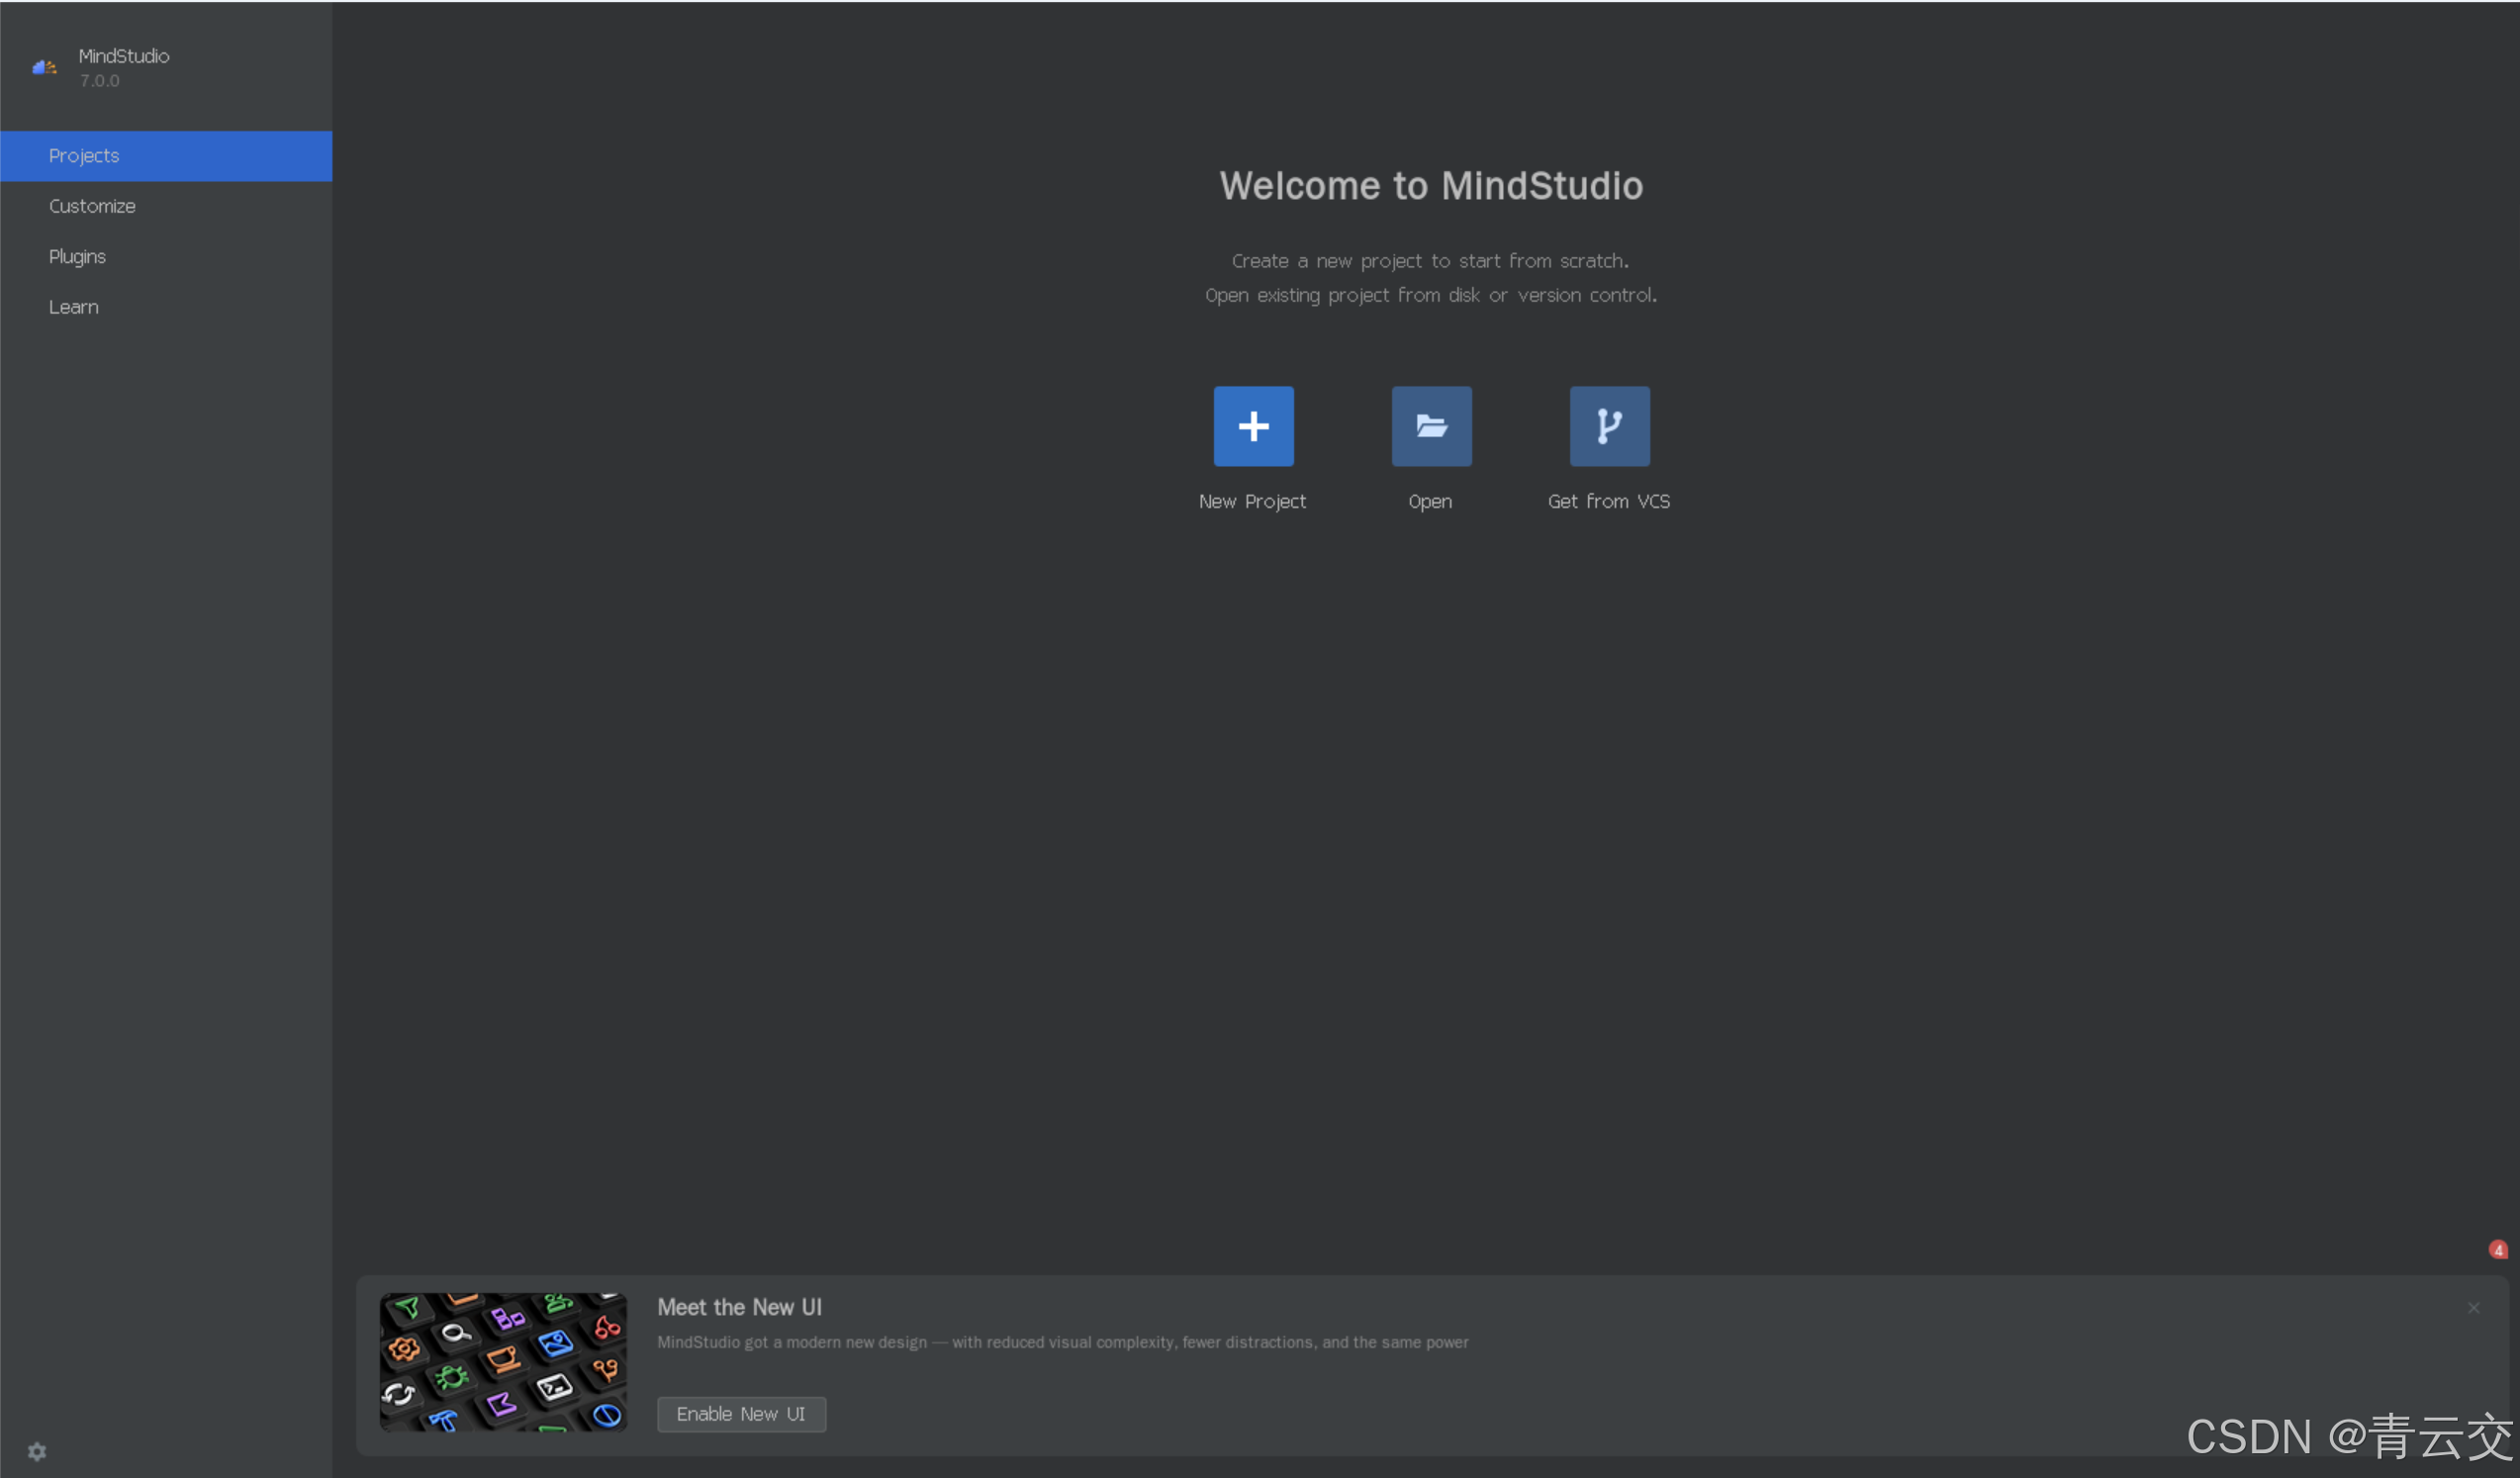2520x1478 pixels.
Task: Click the Open folder icon
Action: [x=1431, y=426]
